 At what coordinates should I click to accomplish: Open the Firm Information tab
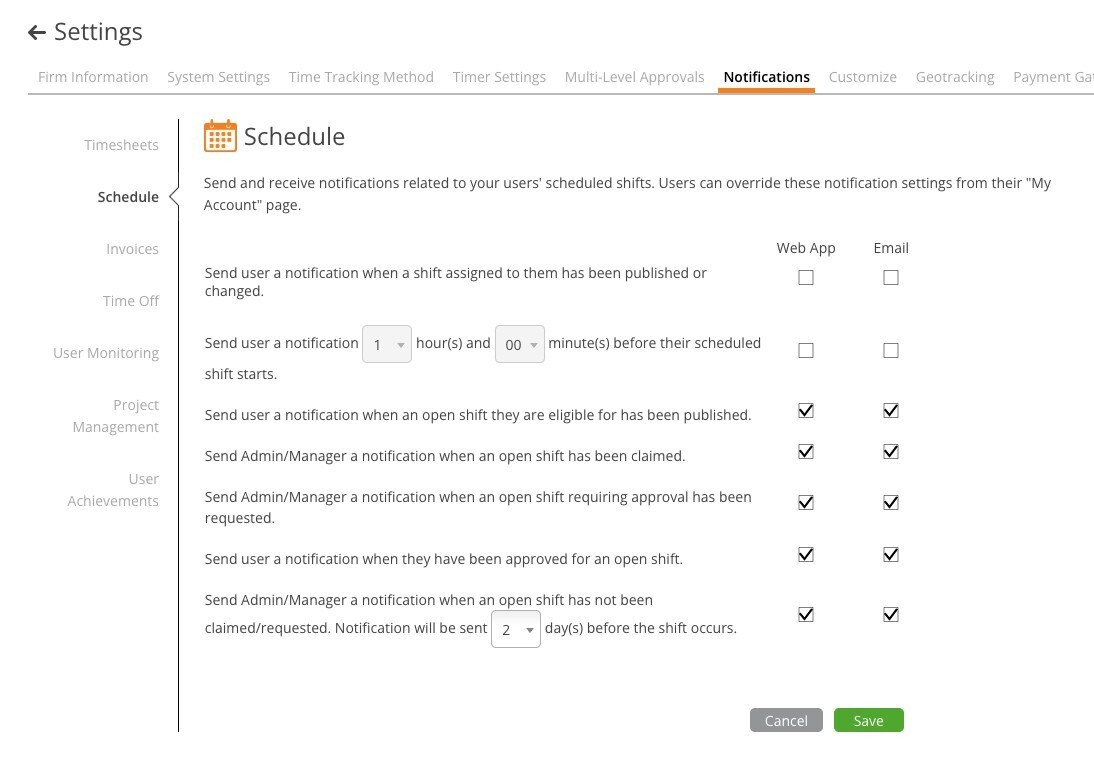click(x=93, y=77)
